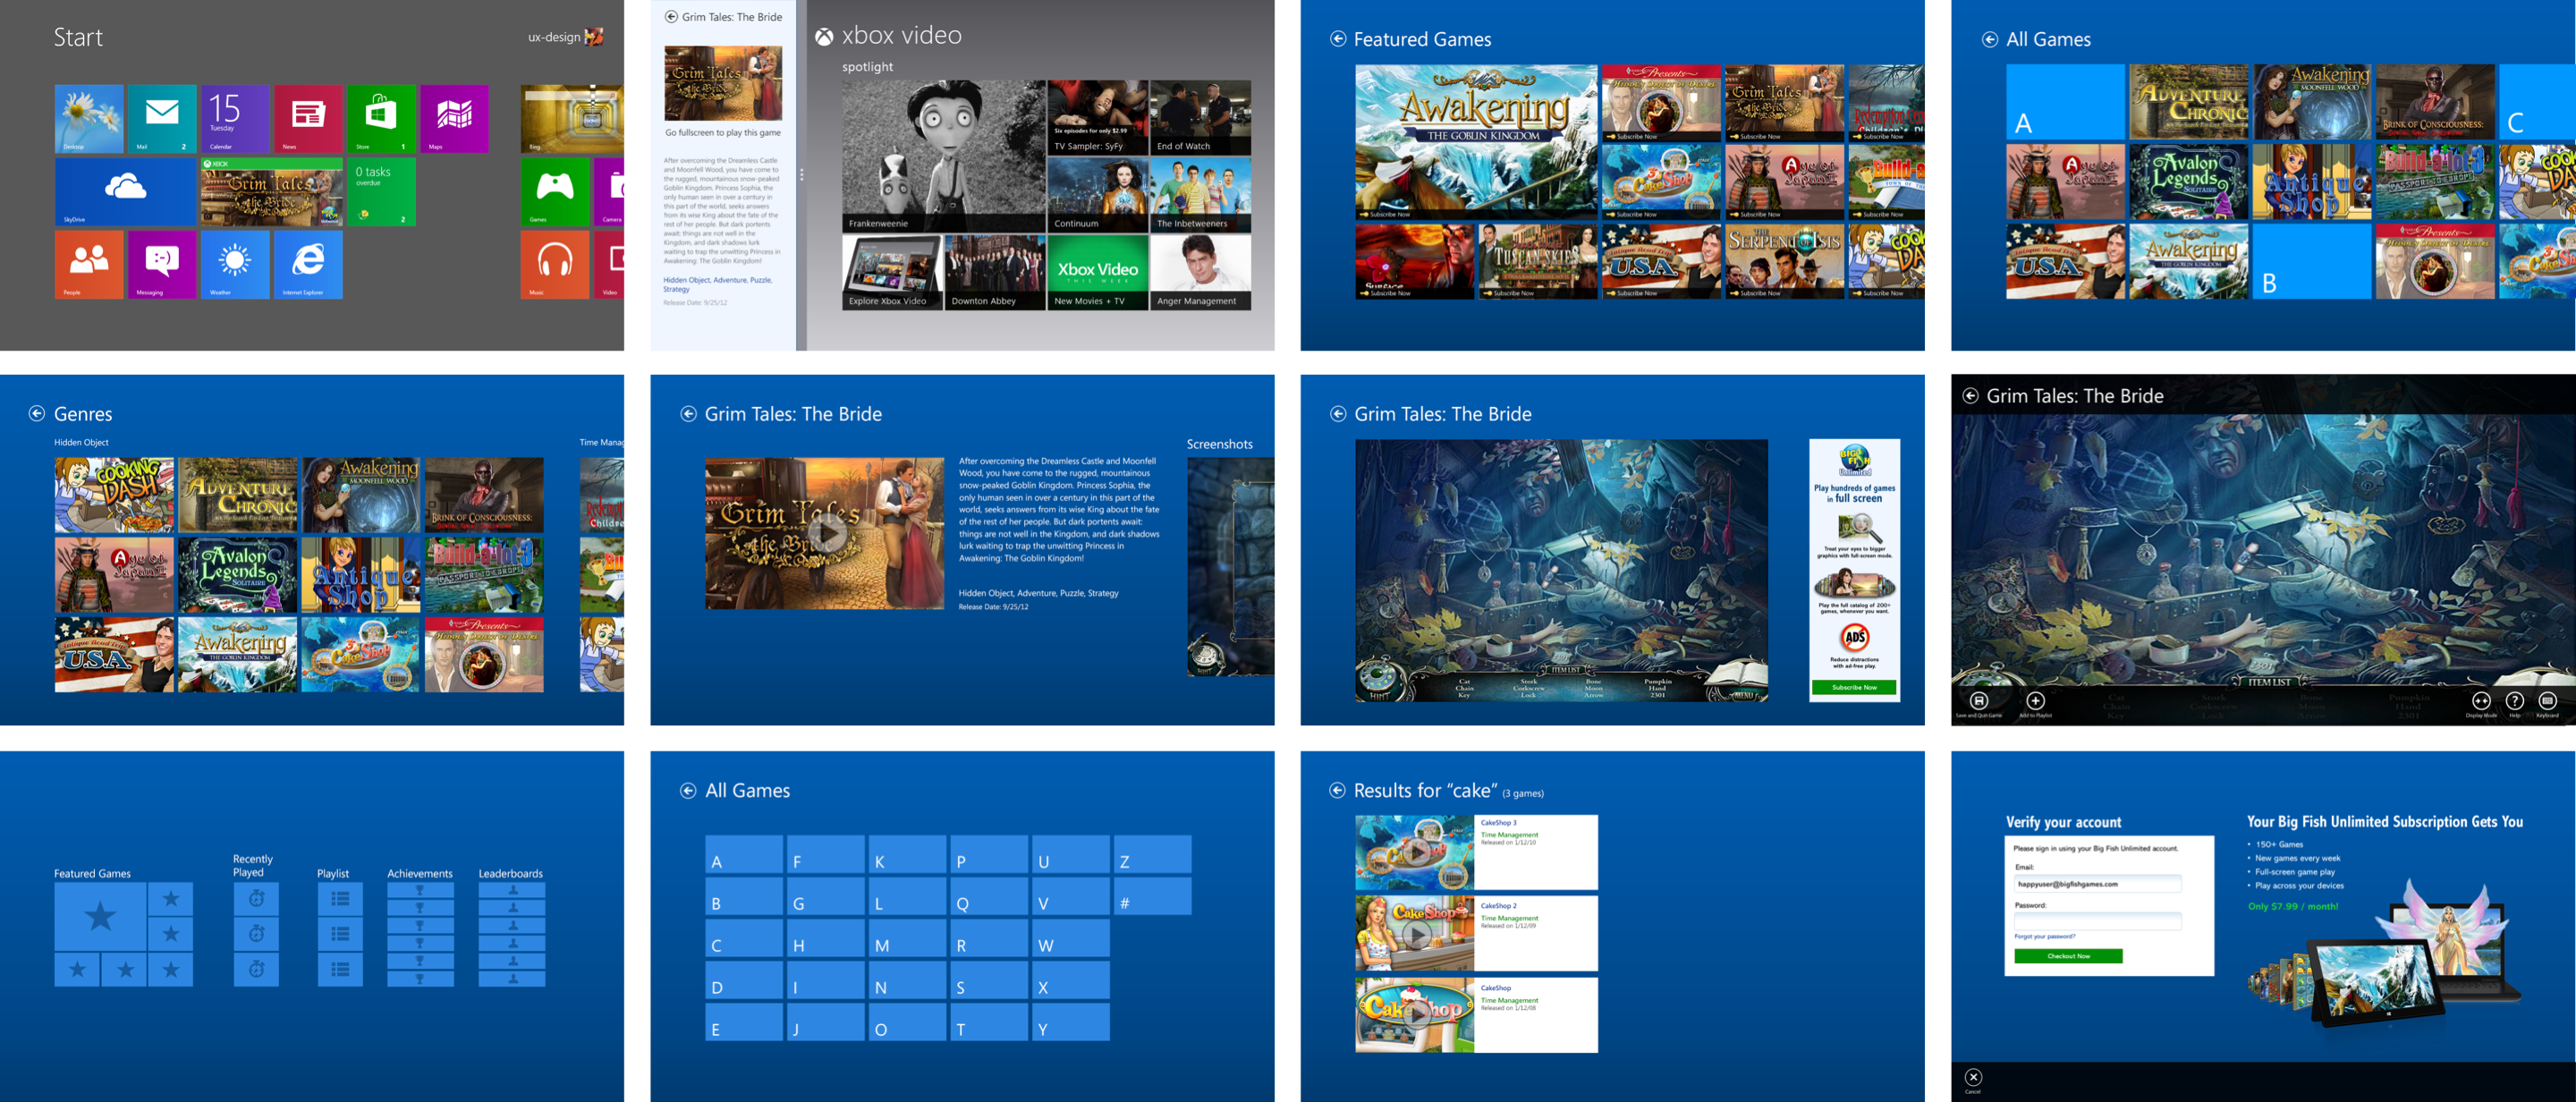2576x1102 pixels.
Task: Select letter M in All Games letter grid
Action: click(907, 938)
